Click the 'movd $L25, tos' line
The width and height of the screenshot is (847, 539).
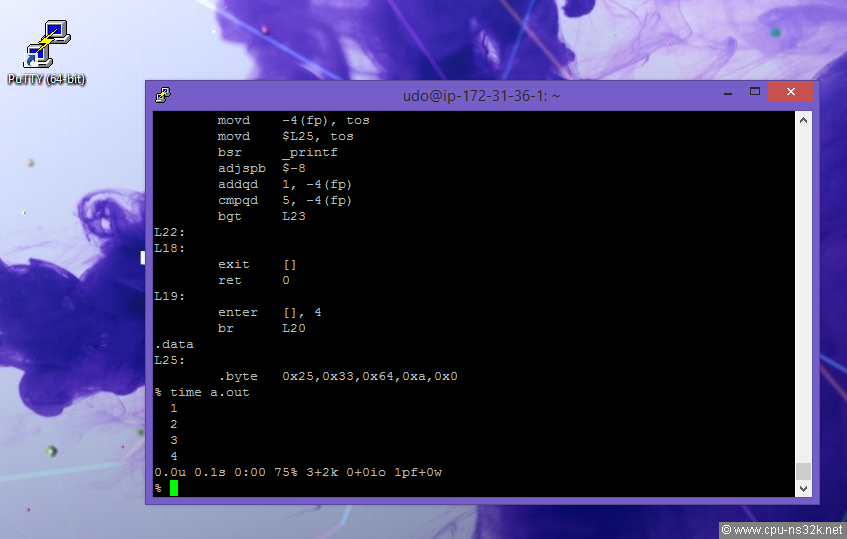(285, 136)
